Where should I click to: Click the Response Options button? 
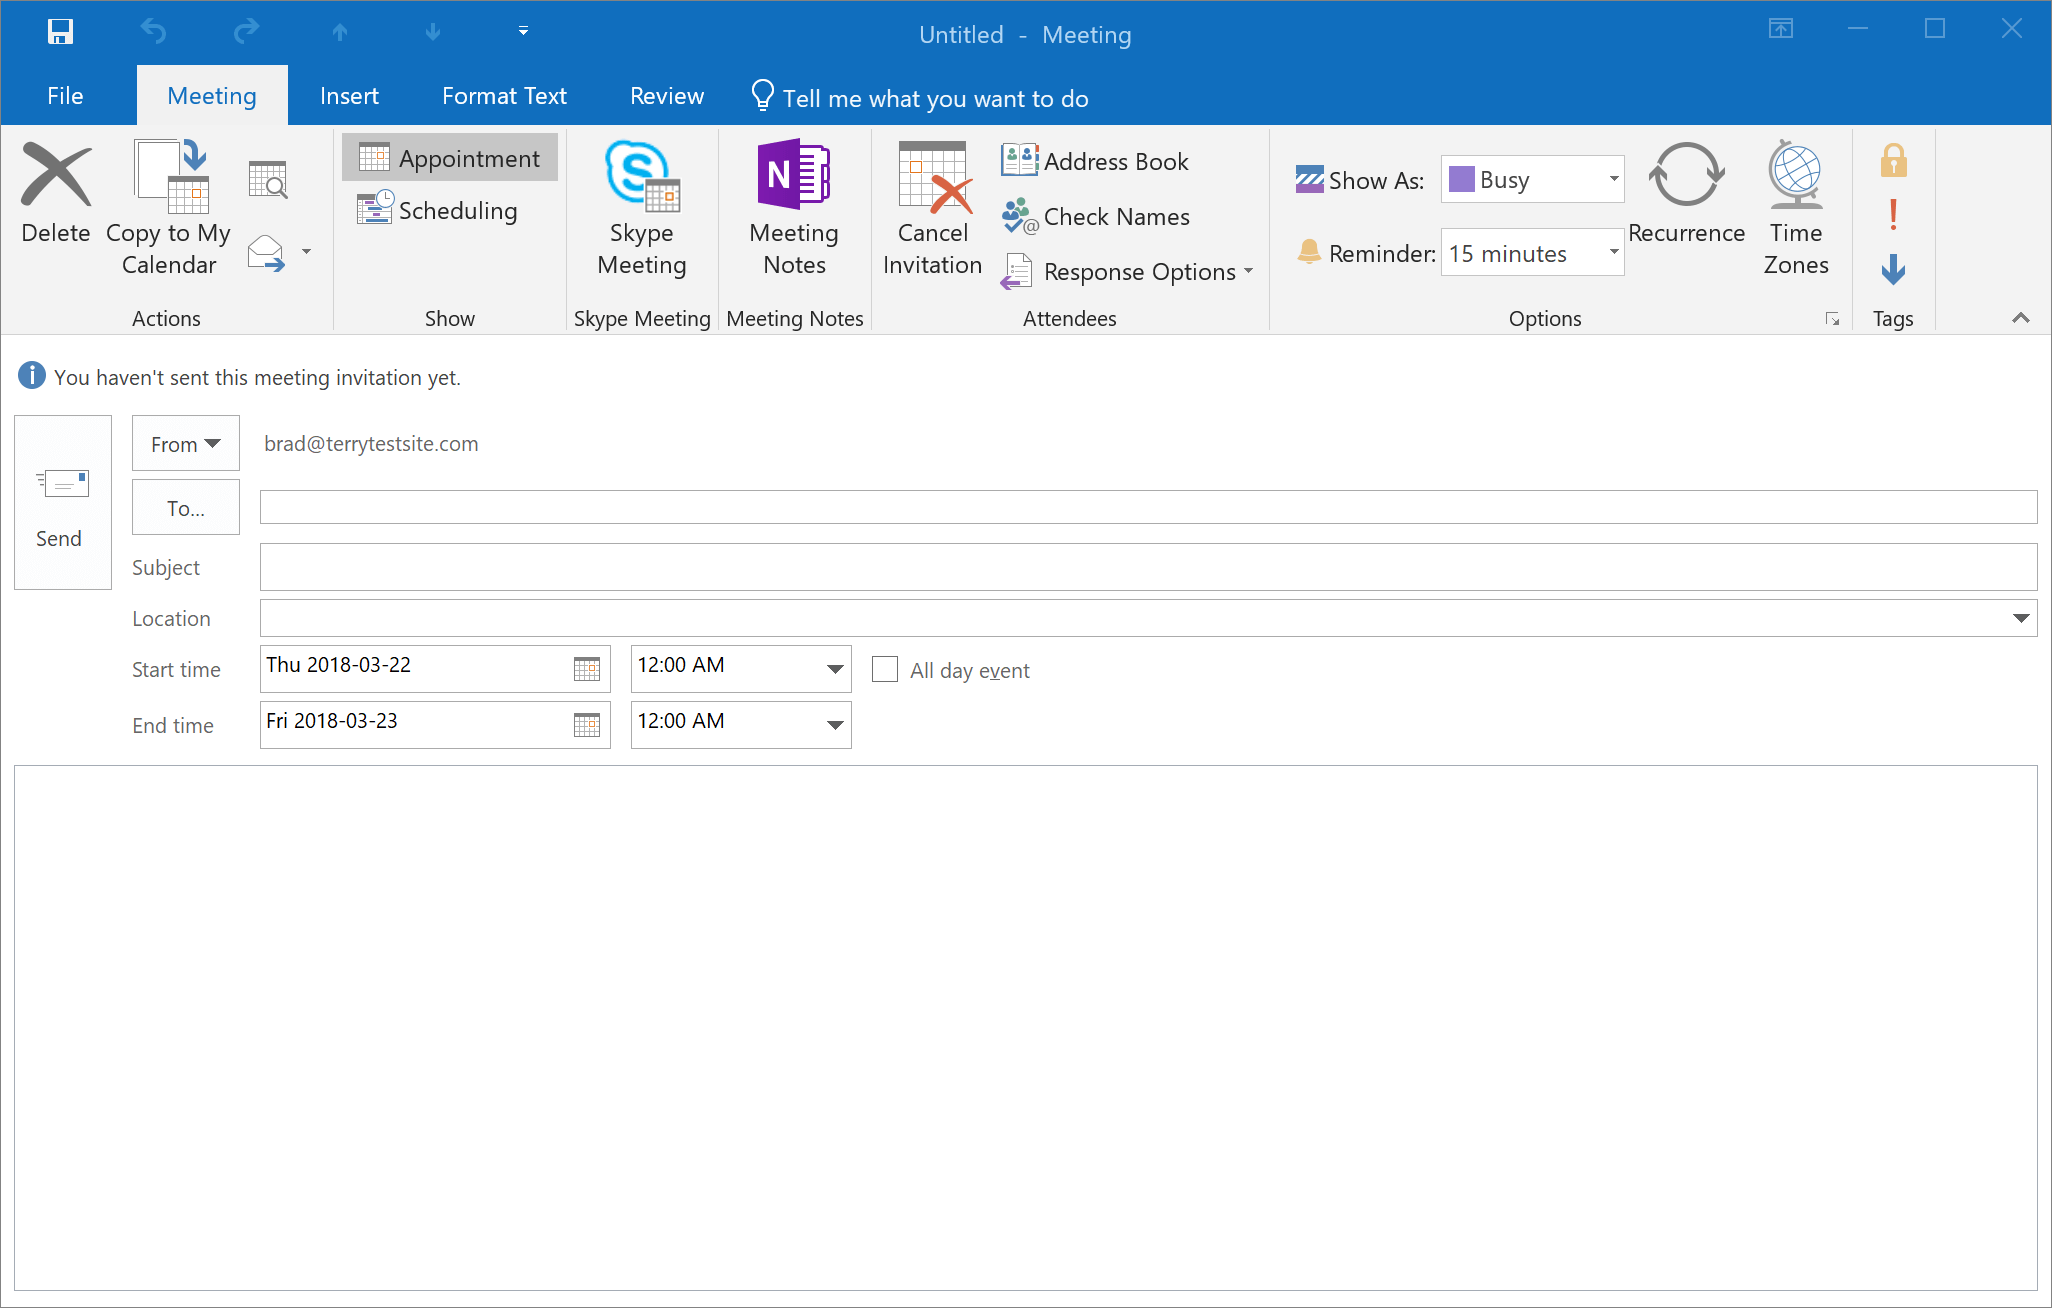click(1126, 271)
